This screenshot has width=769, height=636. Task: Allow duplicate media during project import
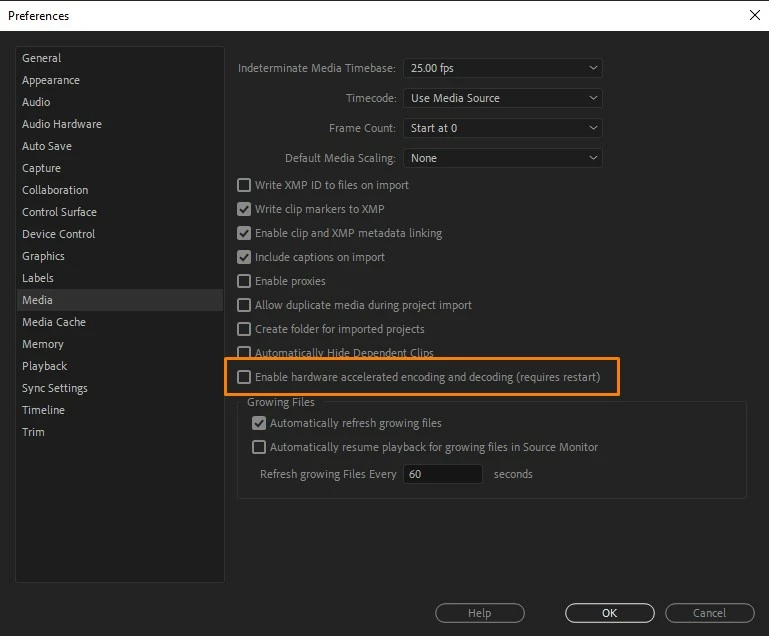[244, 305]
